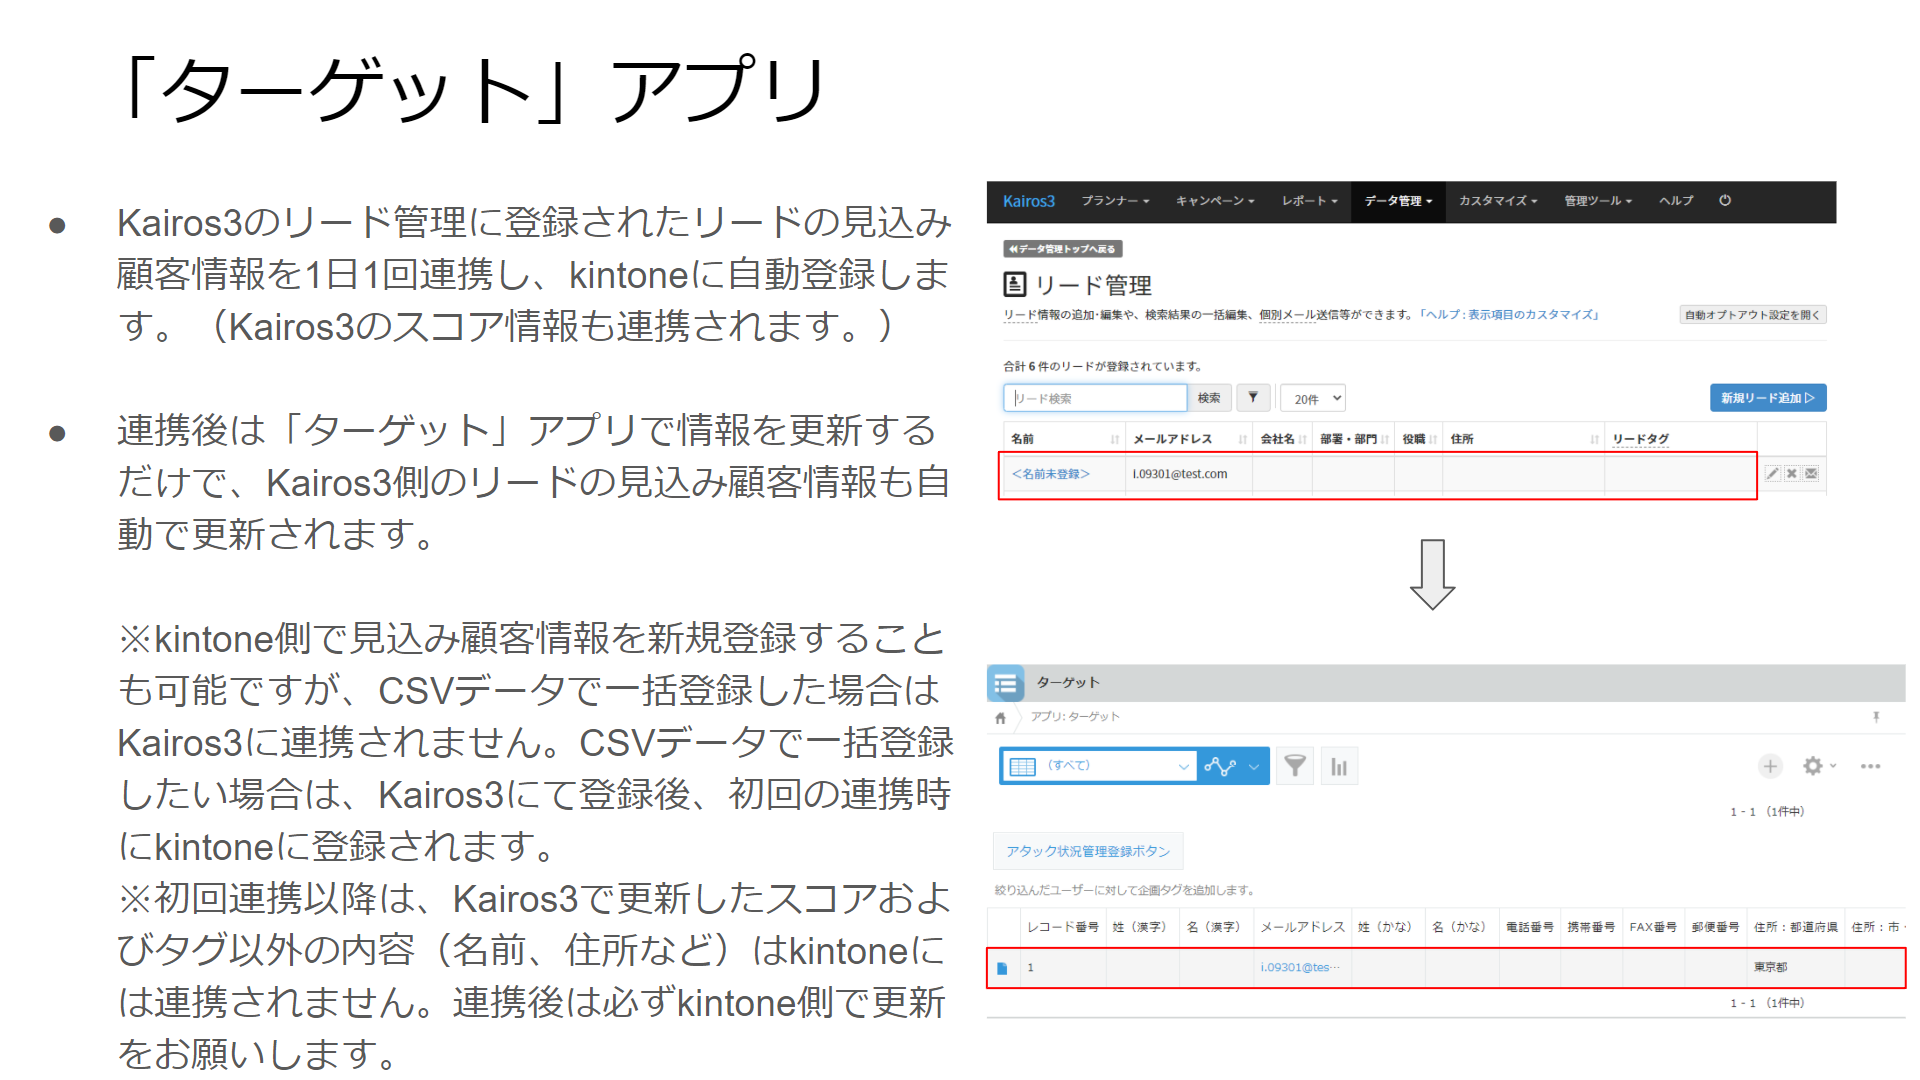Click the レコード番号 column header

pyautogui.click(x=1063, y=927)
